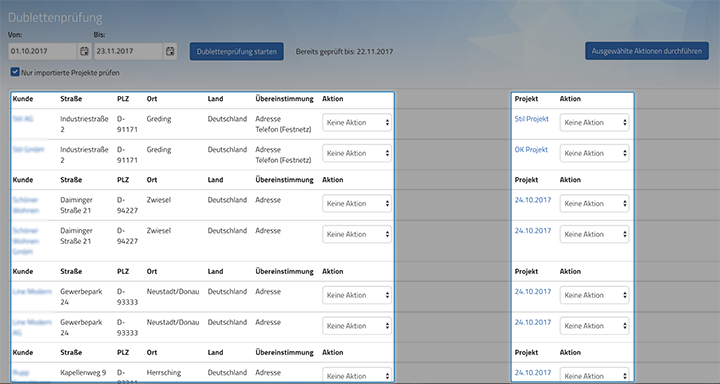Edit the Von date field 01.10.2017
The image size is (720, 384).
click(43, 51)
